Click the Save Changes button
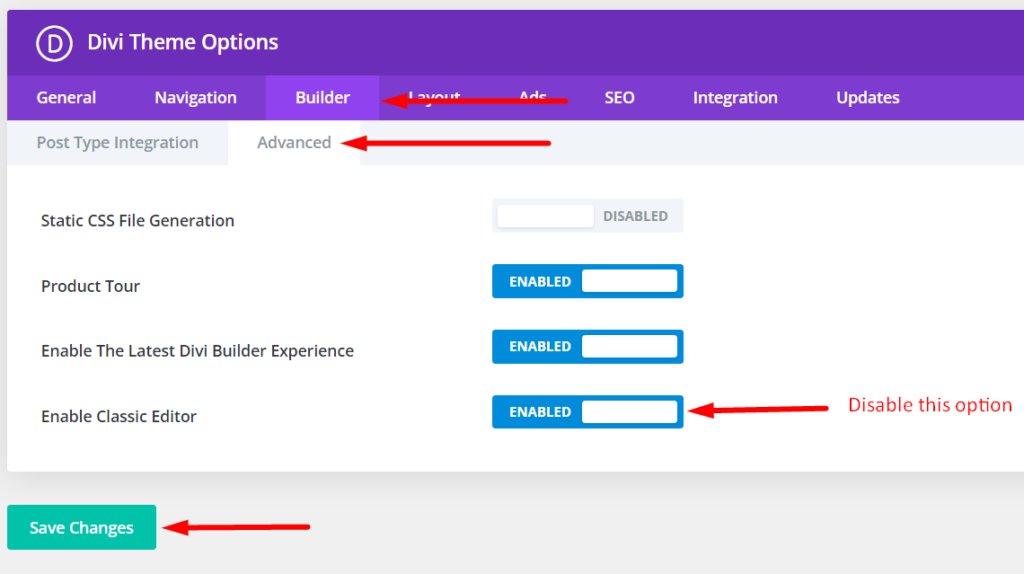1024x574 pixels. click(x=82, y=527)
